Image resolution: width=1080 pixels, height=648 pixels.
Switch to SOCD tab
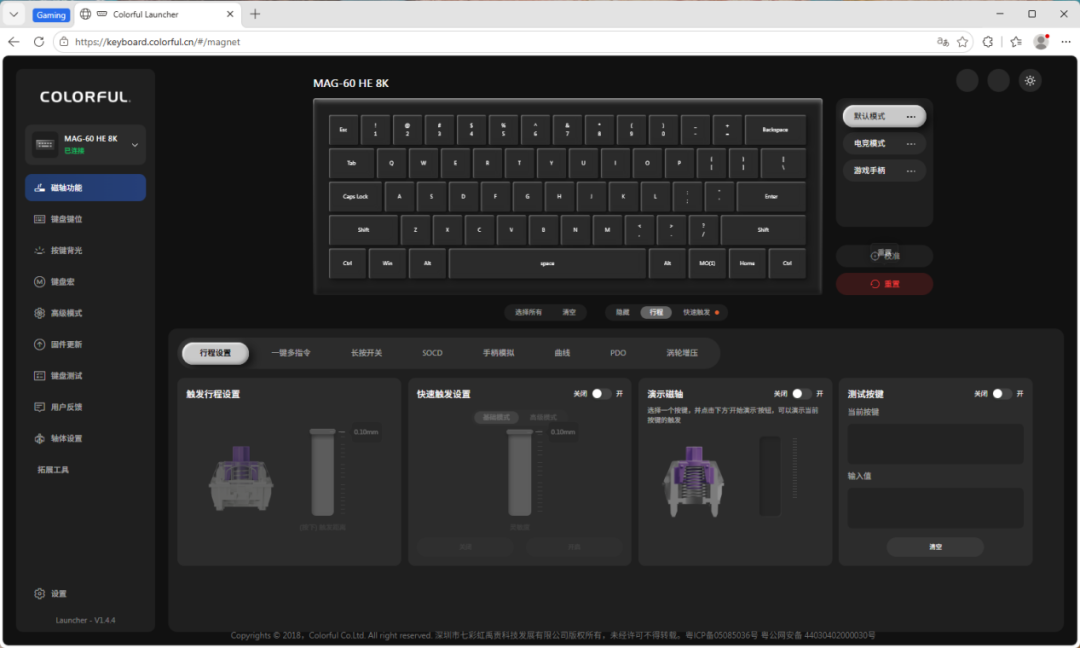433,353
